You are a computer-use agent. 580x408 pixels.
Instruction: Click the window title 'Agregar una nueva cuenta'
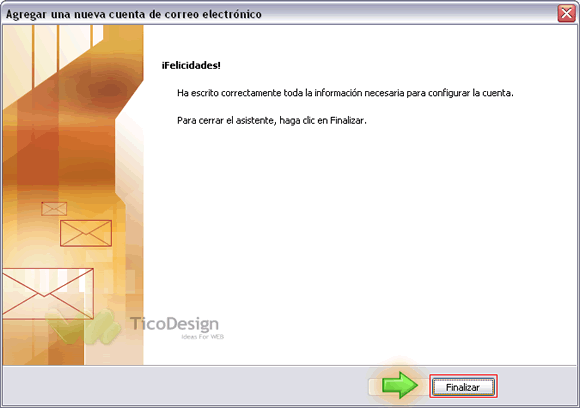(134, 14)
